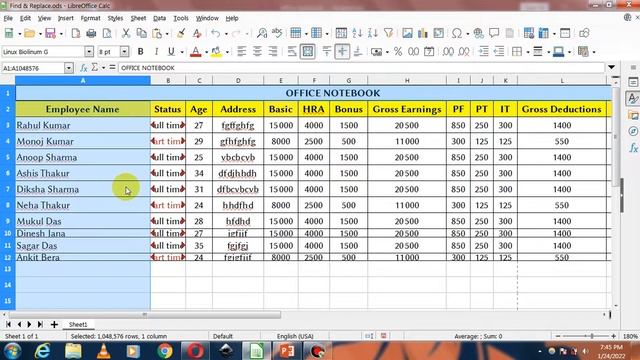Click the Function Wizard fx icon
The height and width of the screenshot is (360, 640).
[84, 68]
